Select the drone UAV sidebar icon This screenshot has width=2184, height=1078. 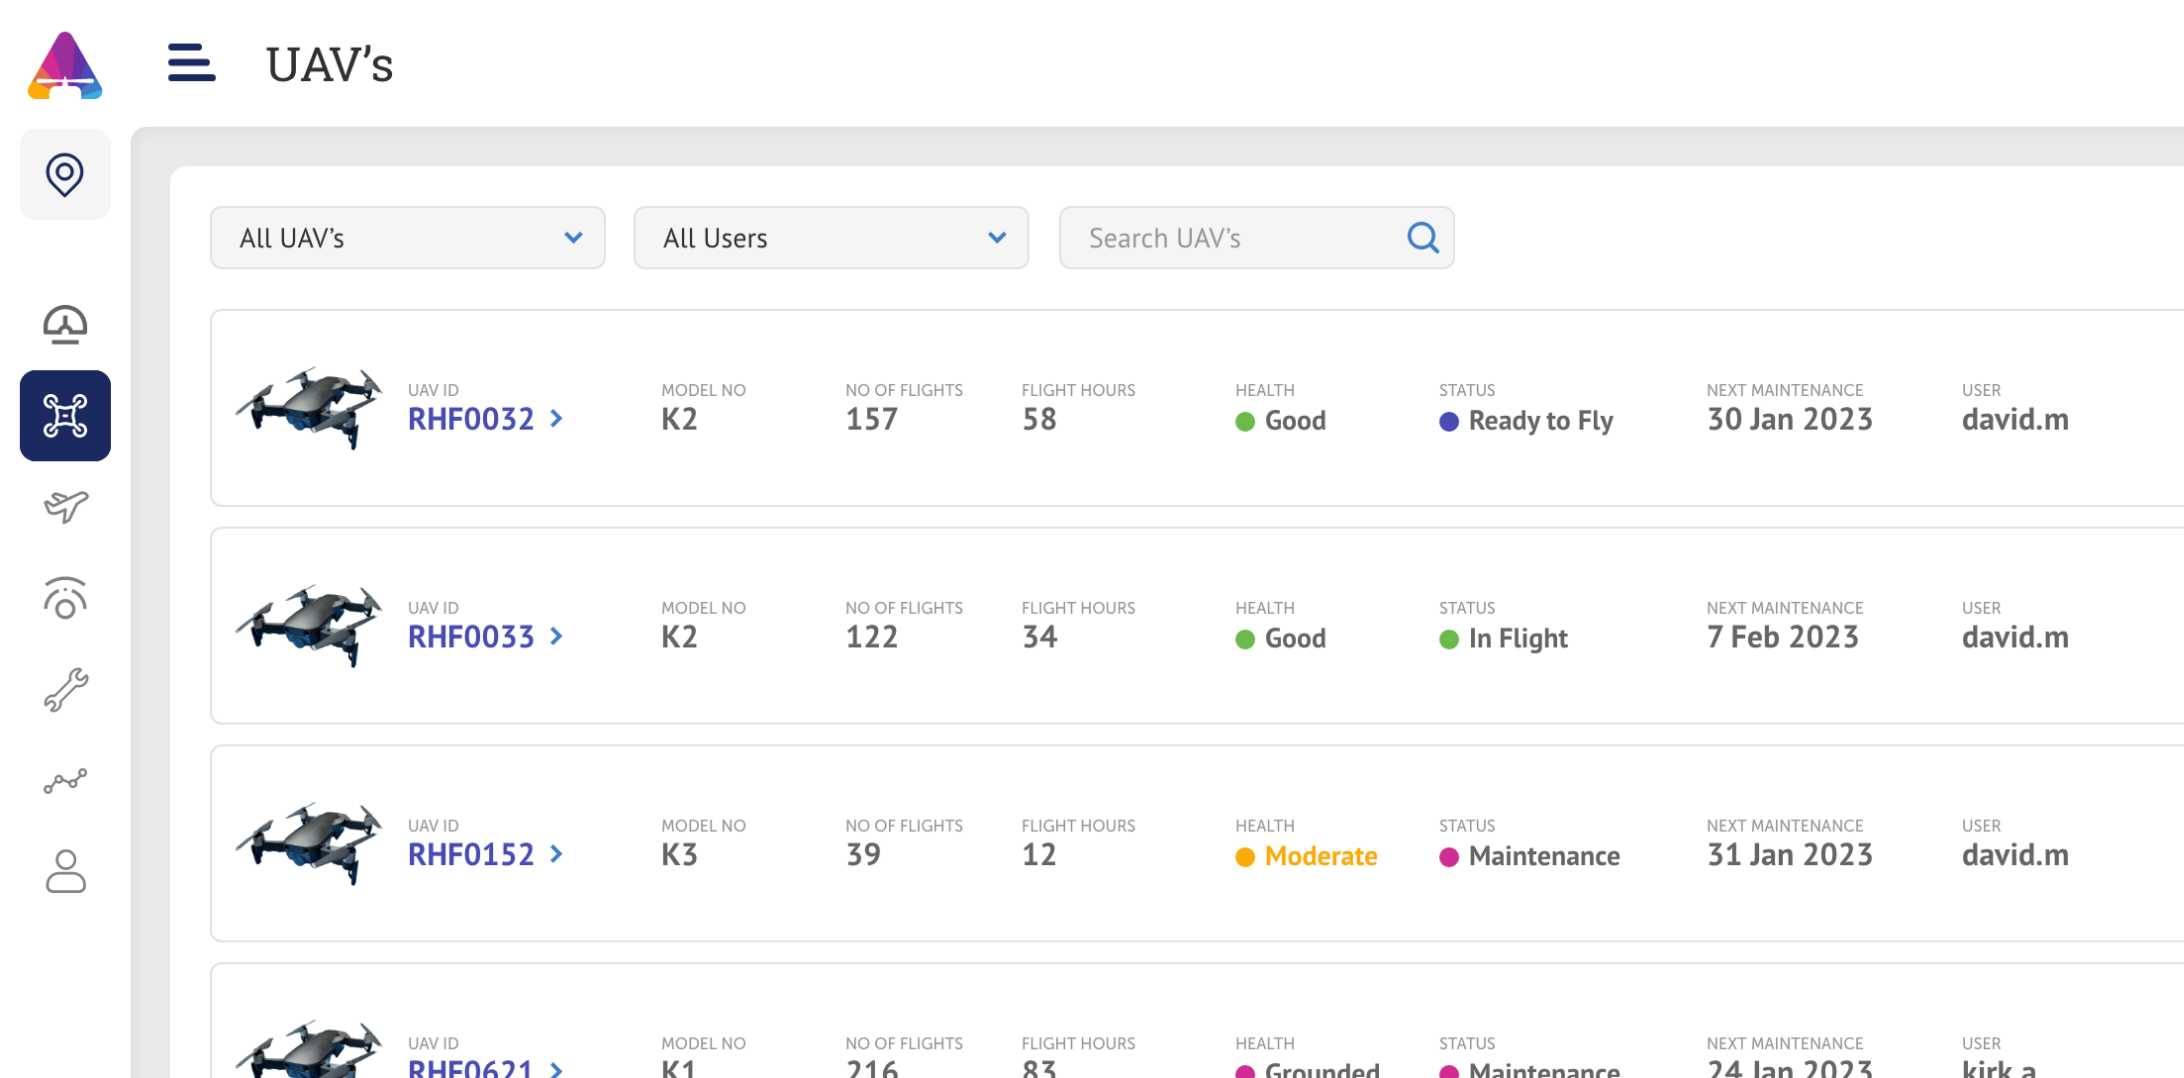tap(65, 416)
